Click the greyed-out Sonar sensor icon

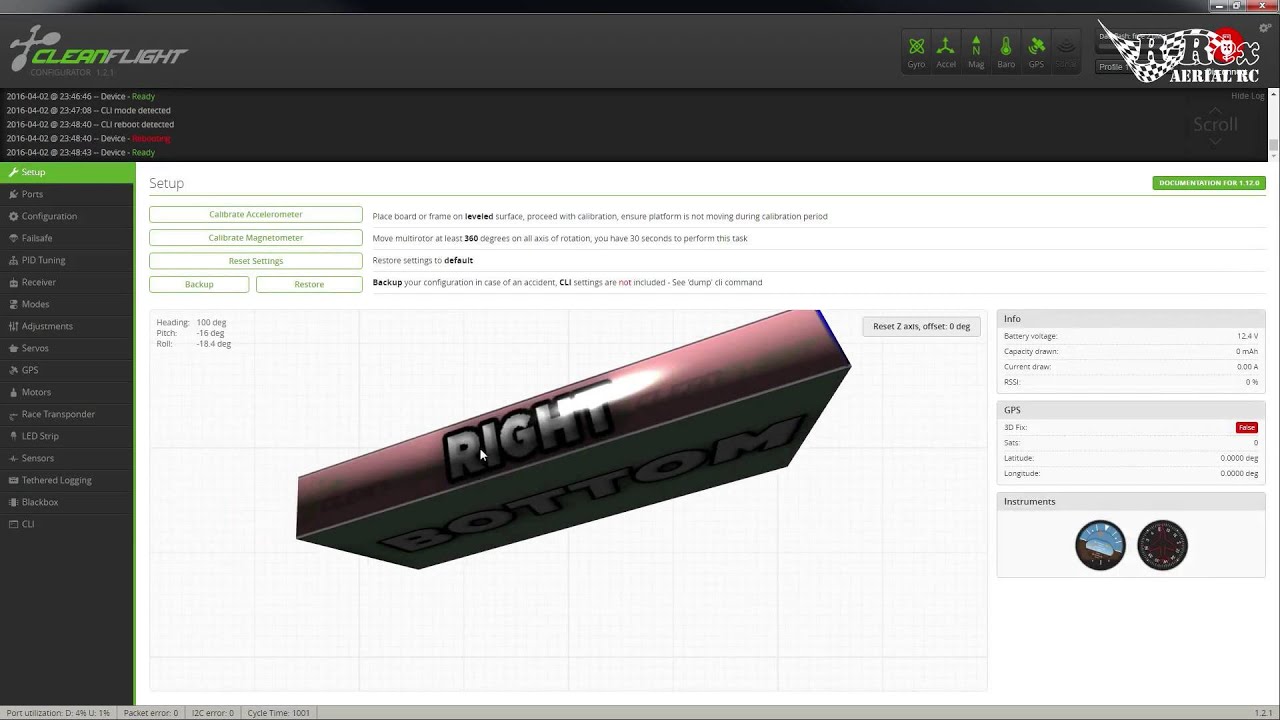(1066, 52)
